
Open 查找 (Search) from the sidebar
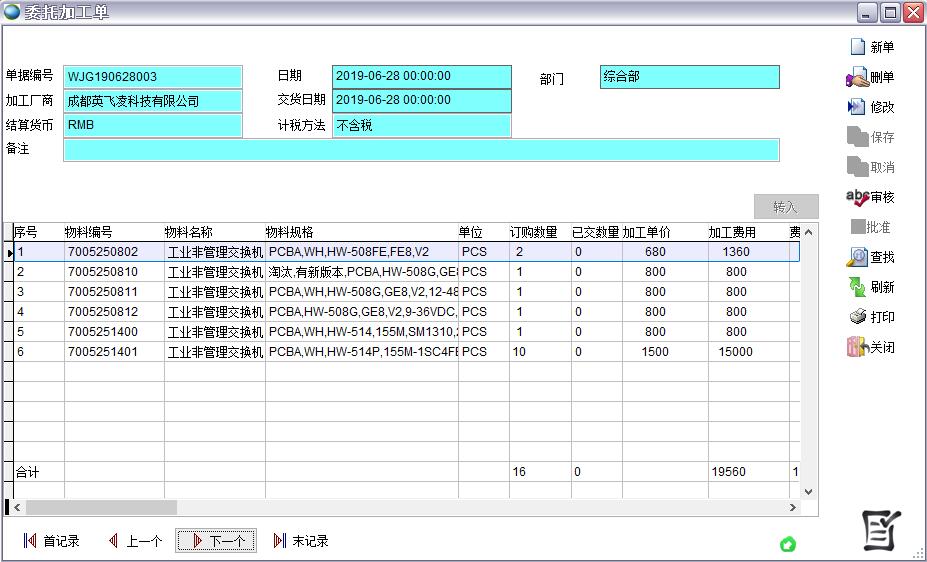(x=857, y=257)
